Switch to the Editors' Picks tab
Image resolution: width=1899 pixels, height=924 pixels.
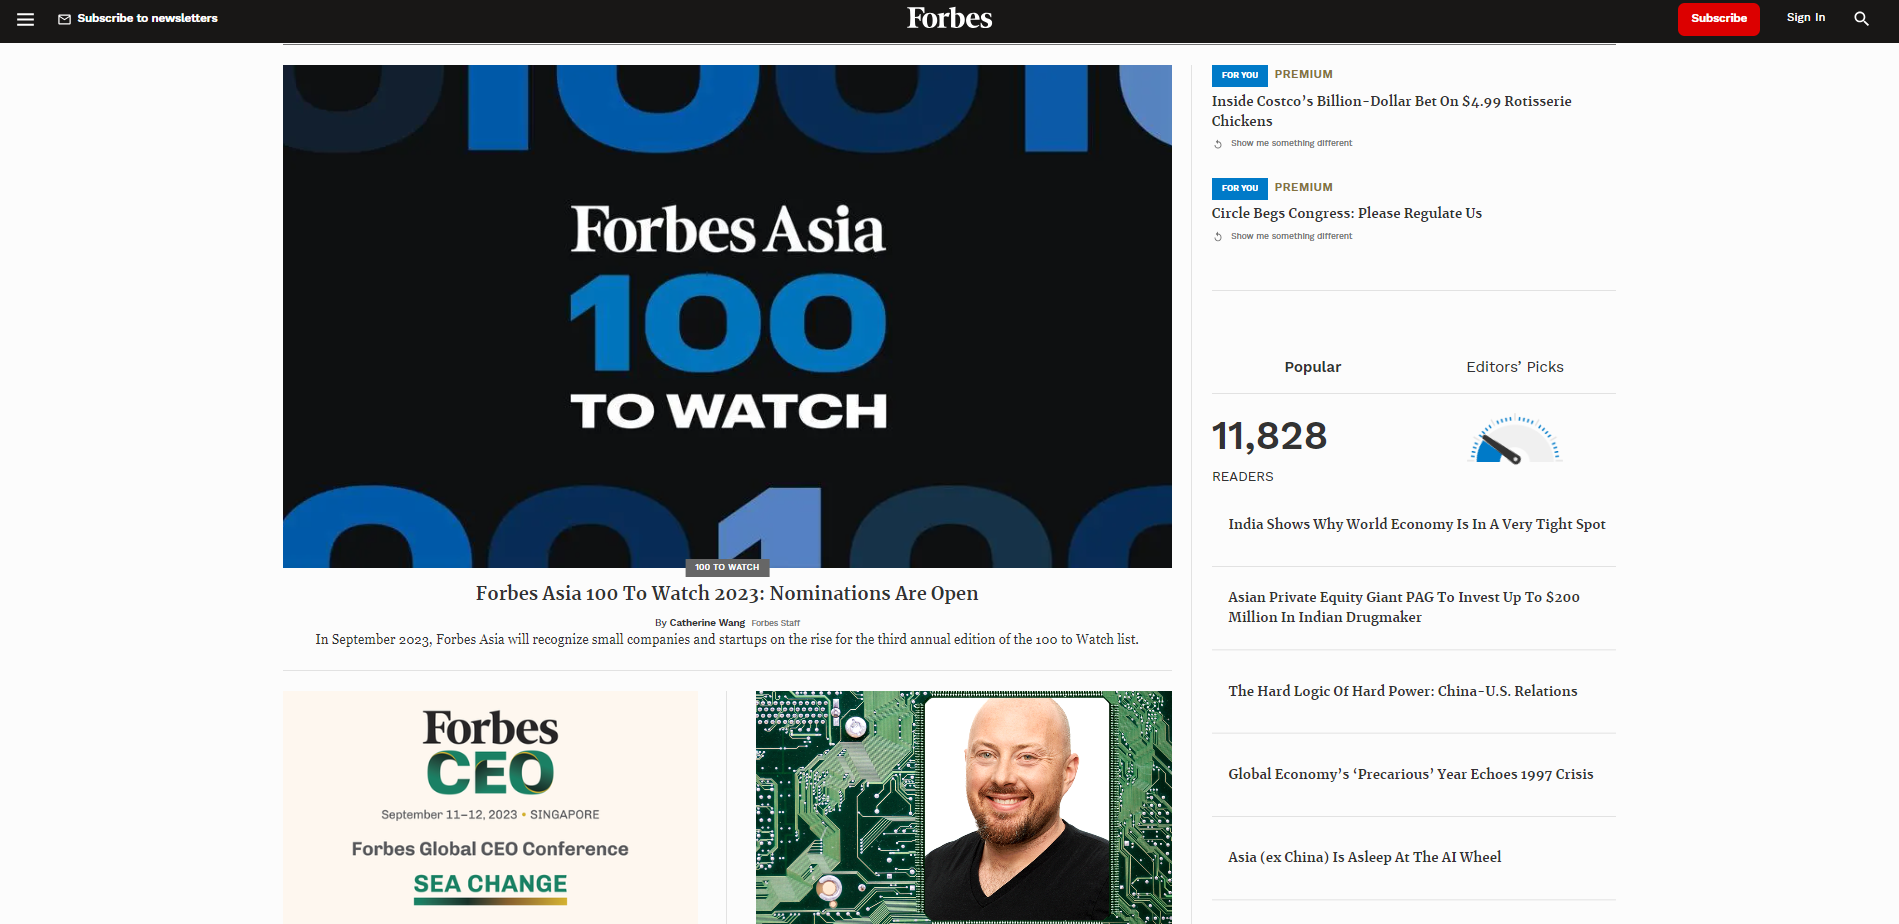point(1514,367)
